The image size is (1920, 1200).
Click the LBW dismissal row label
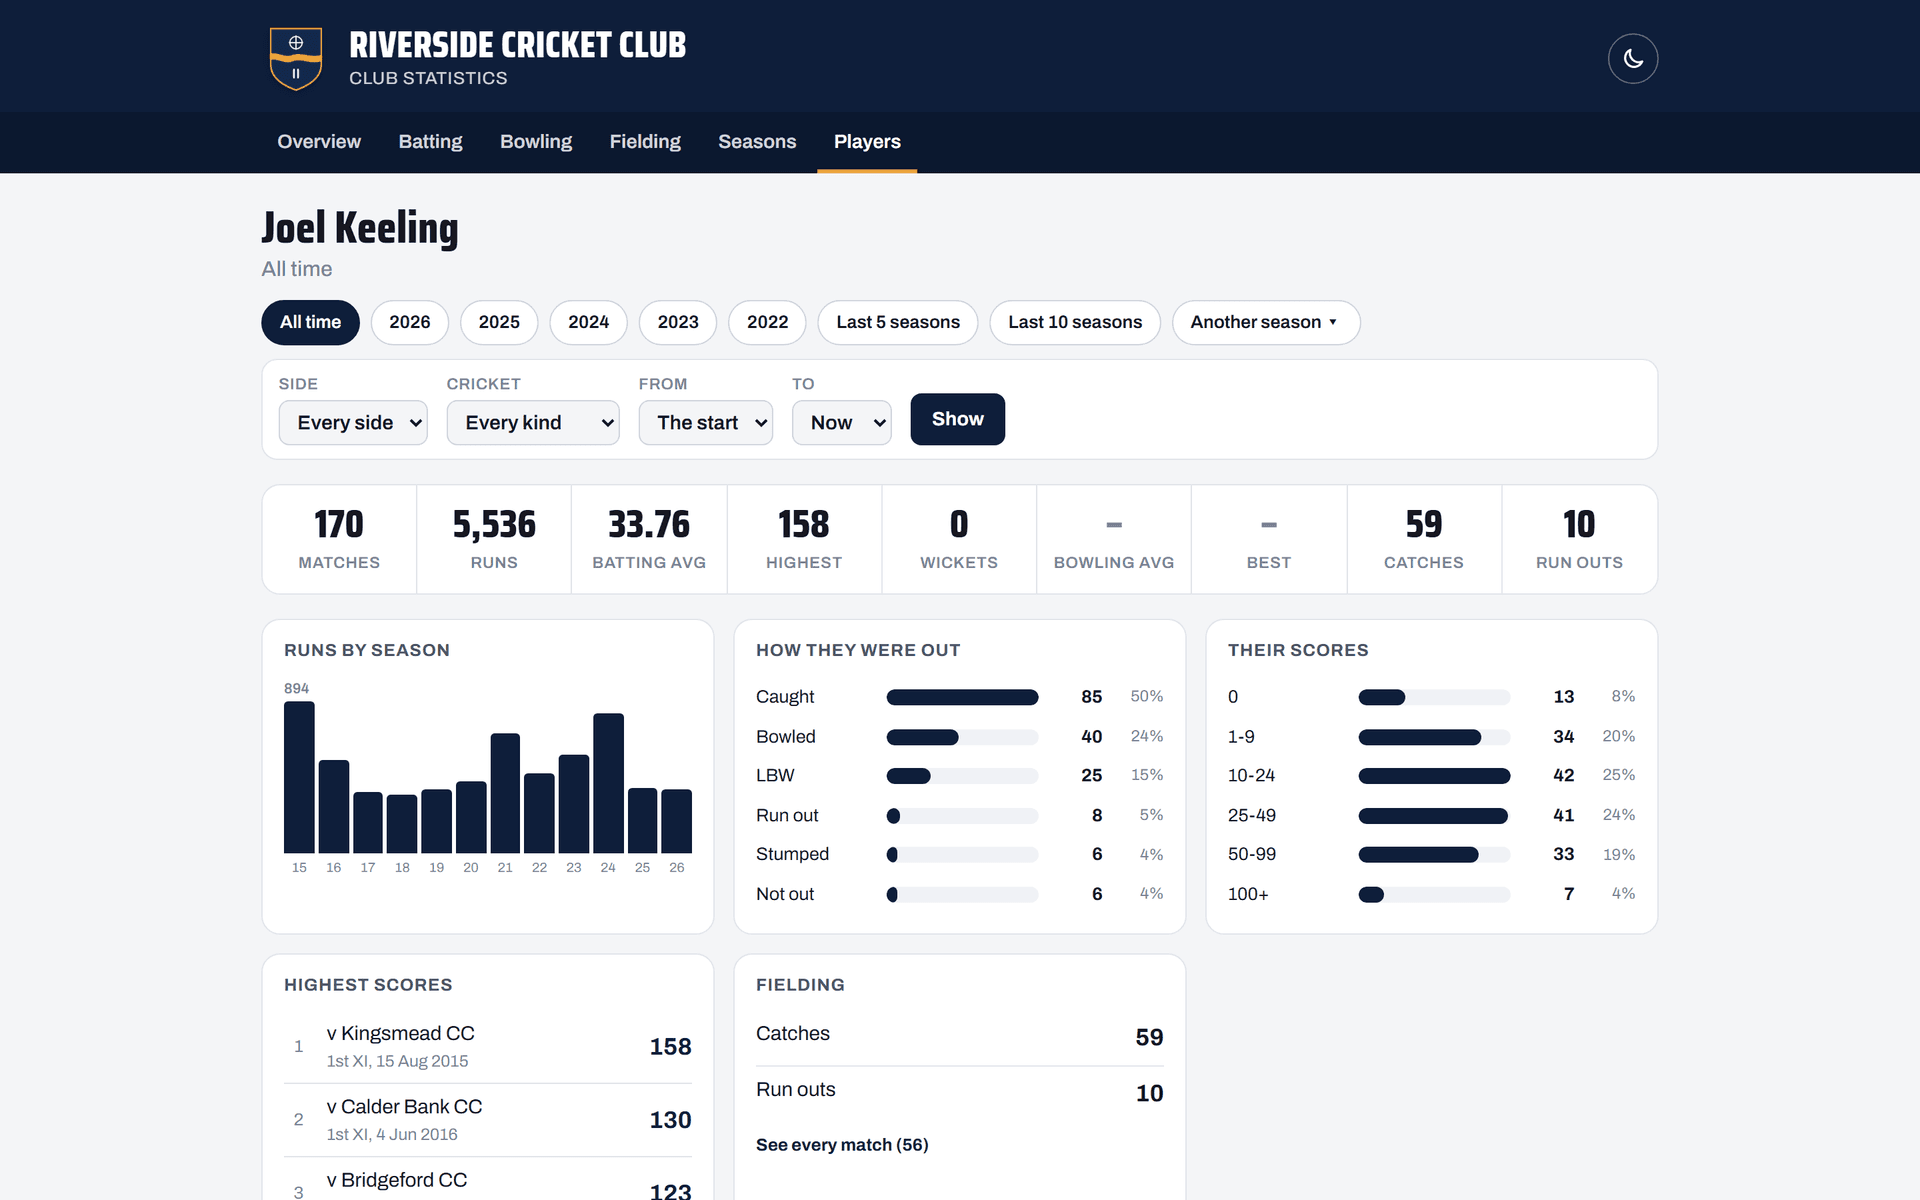tap(775, 776)
